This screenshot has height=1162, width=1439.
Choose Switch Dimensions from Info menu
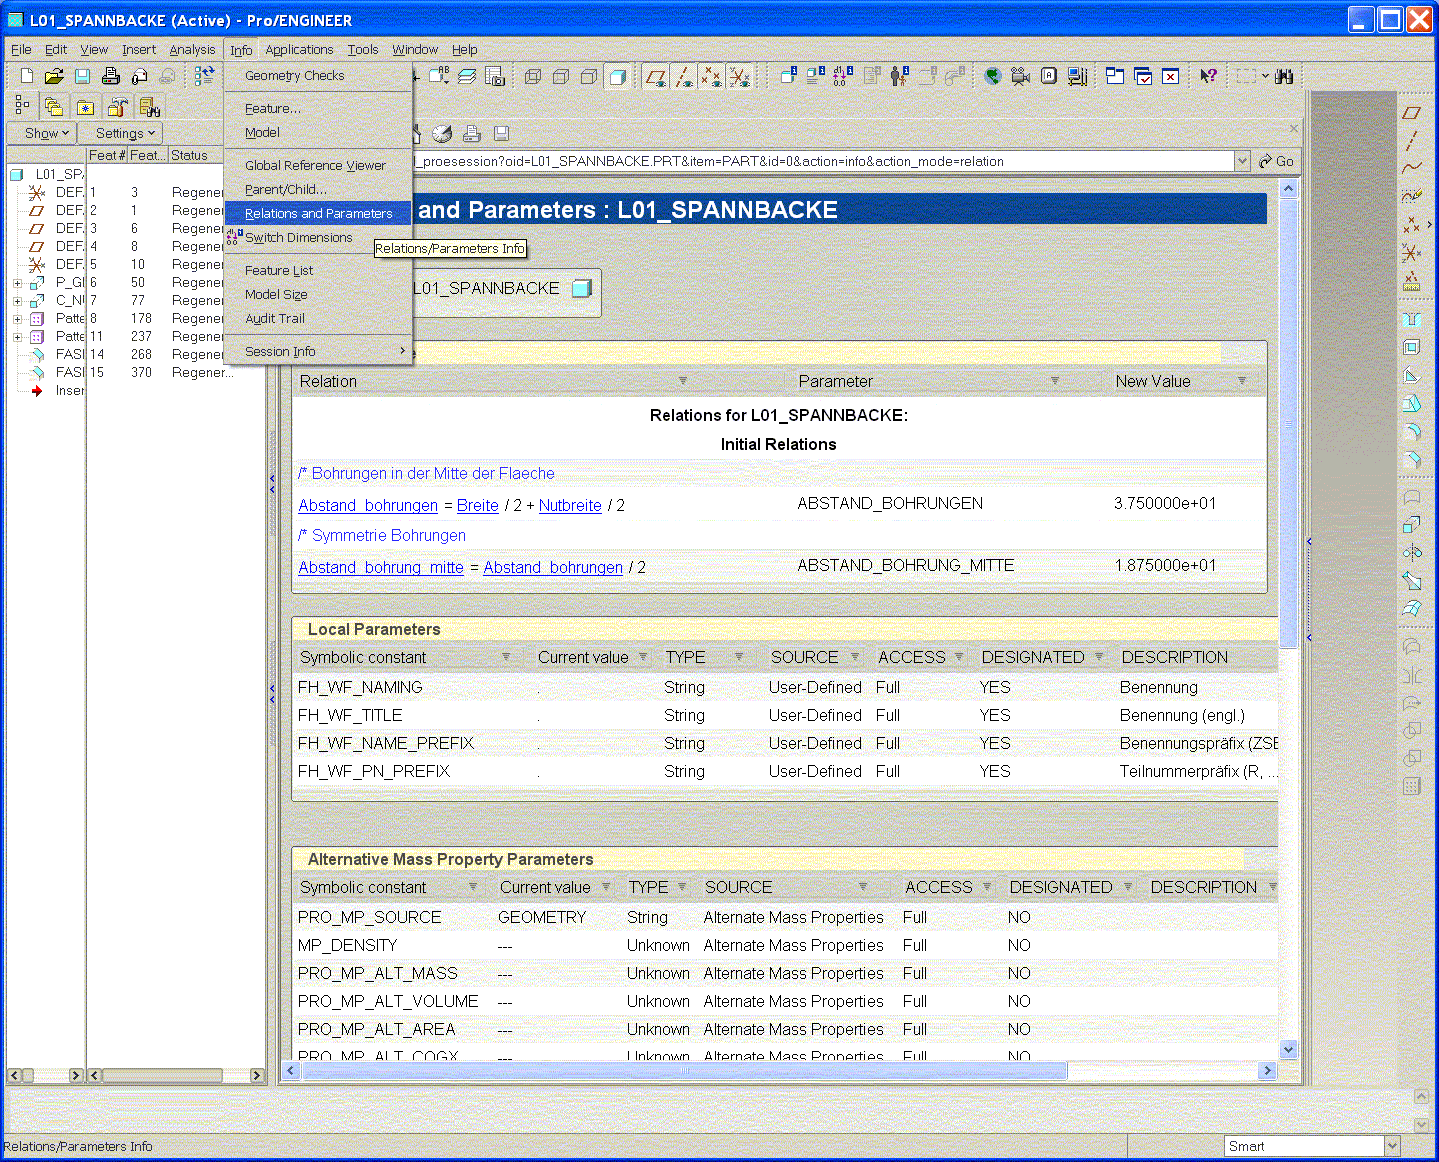318,238
